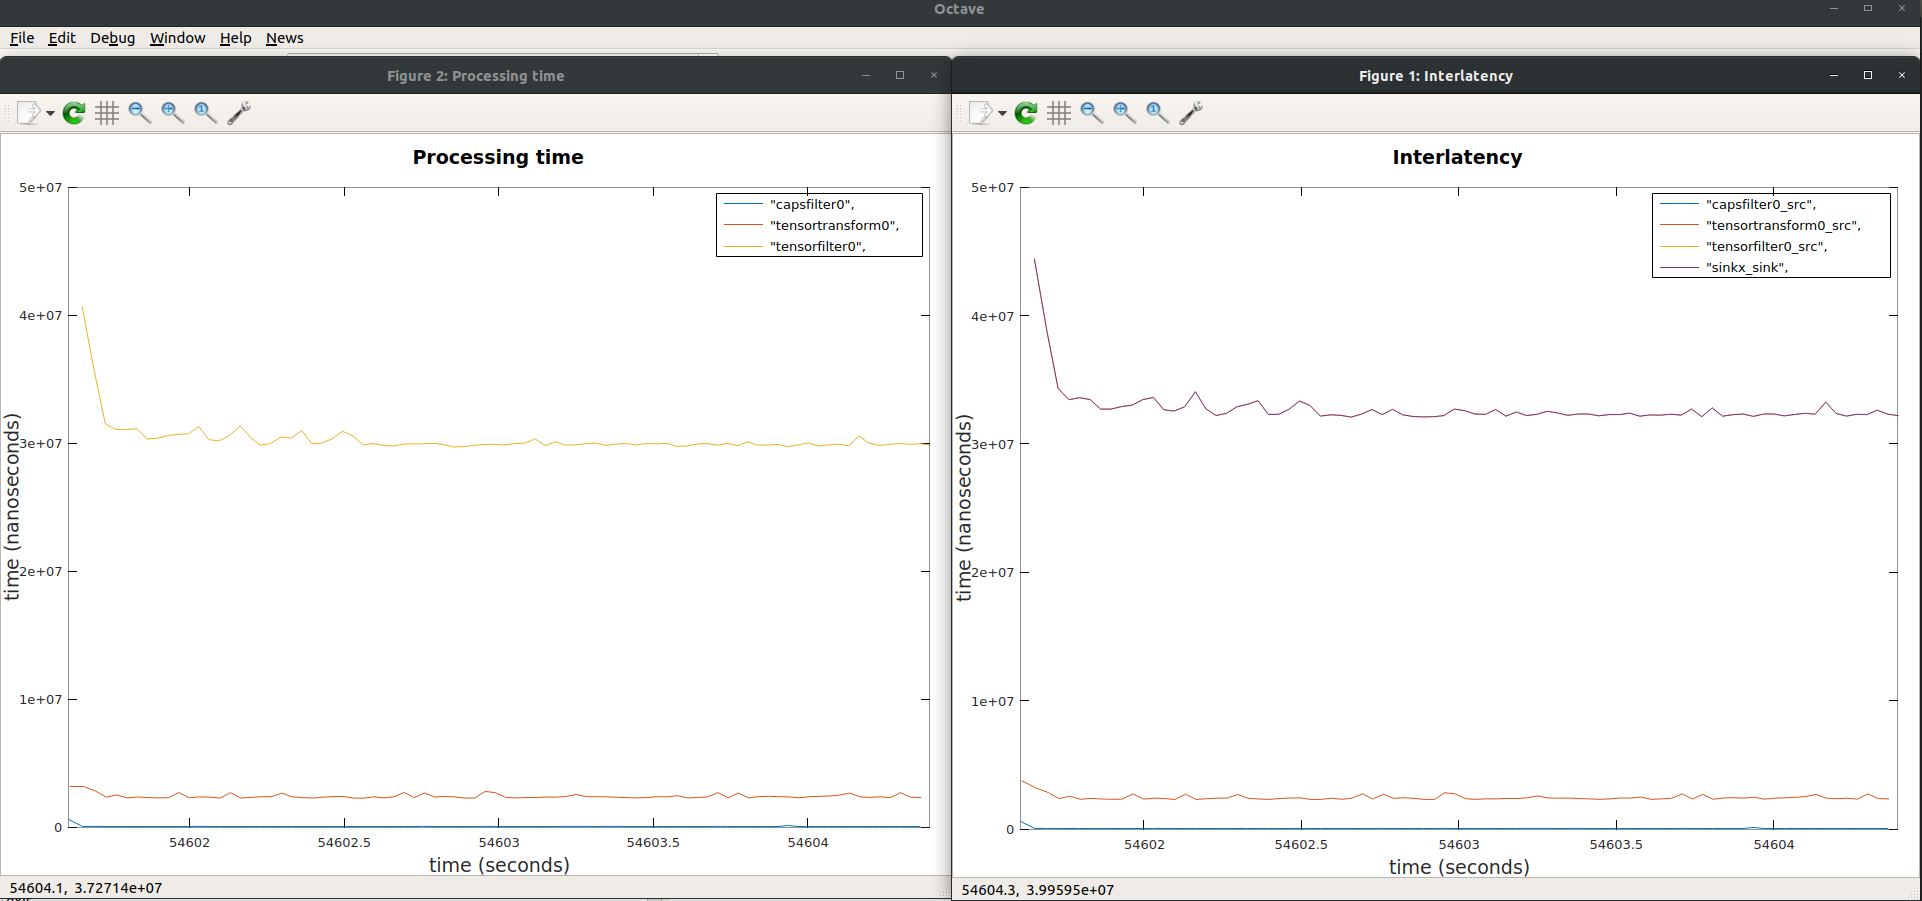Image resolution: width=1922 pixels, height=901 pixels.
Task: Minimize the Figure 1: Interlatency window
Action: point(1834,76)
